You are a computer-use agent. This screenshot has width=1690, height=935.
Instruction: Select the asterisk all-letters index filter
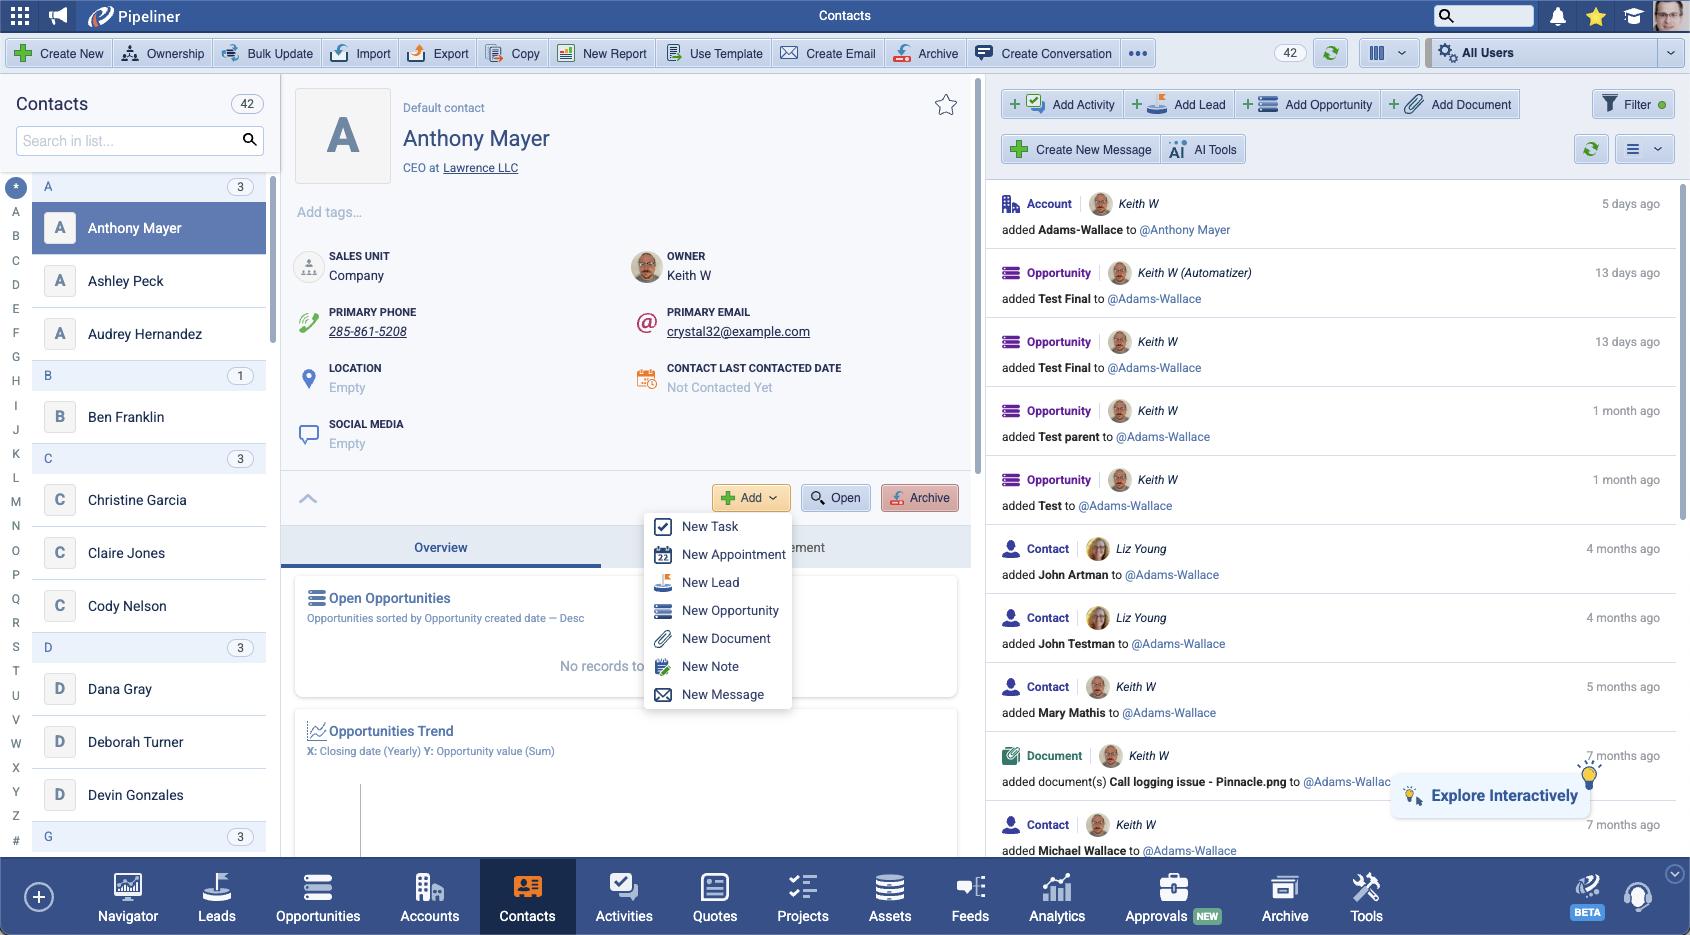[x=16, y=187]
